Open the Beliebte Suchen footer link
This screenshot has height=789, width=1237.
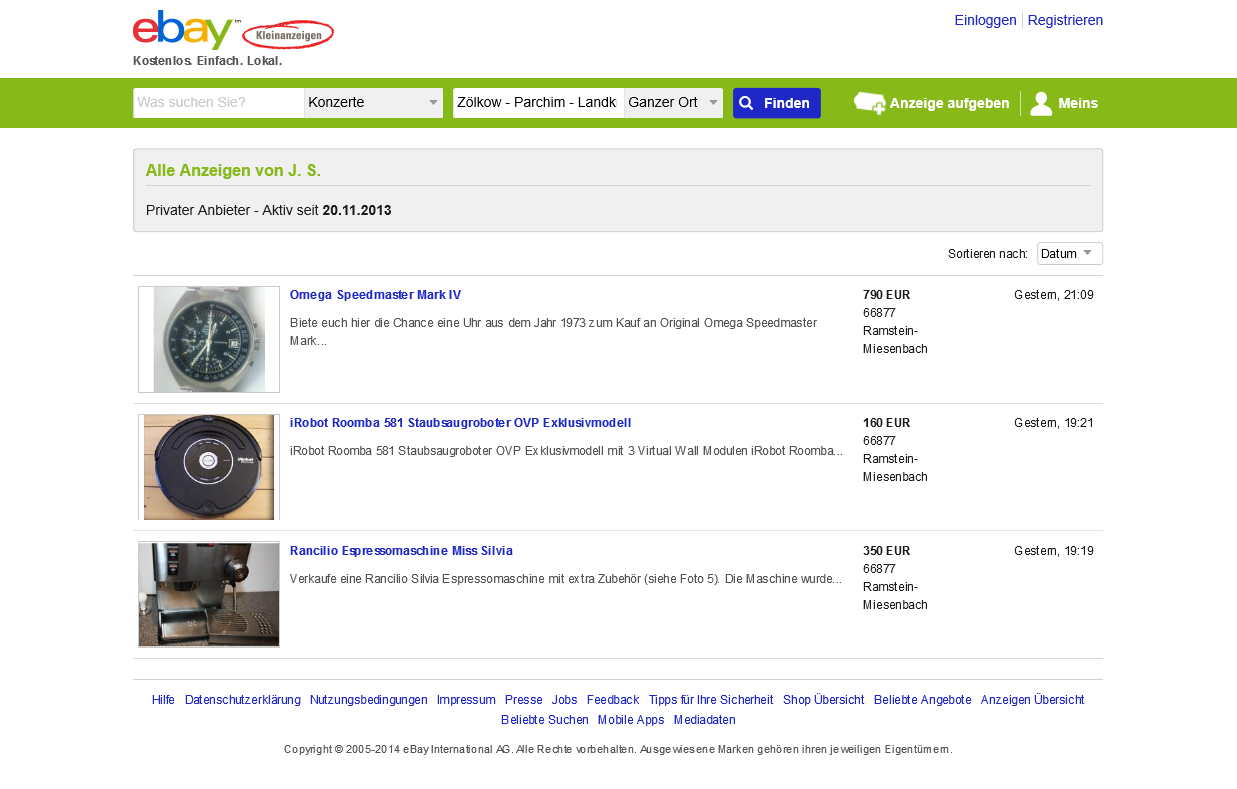click(545, 720)
